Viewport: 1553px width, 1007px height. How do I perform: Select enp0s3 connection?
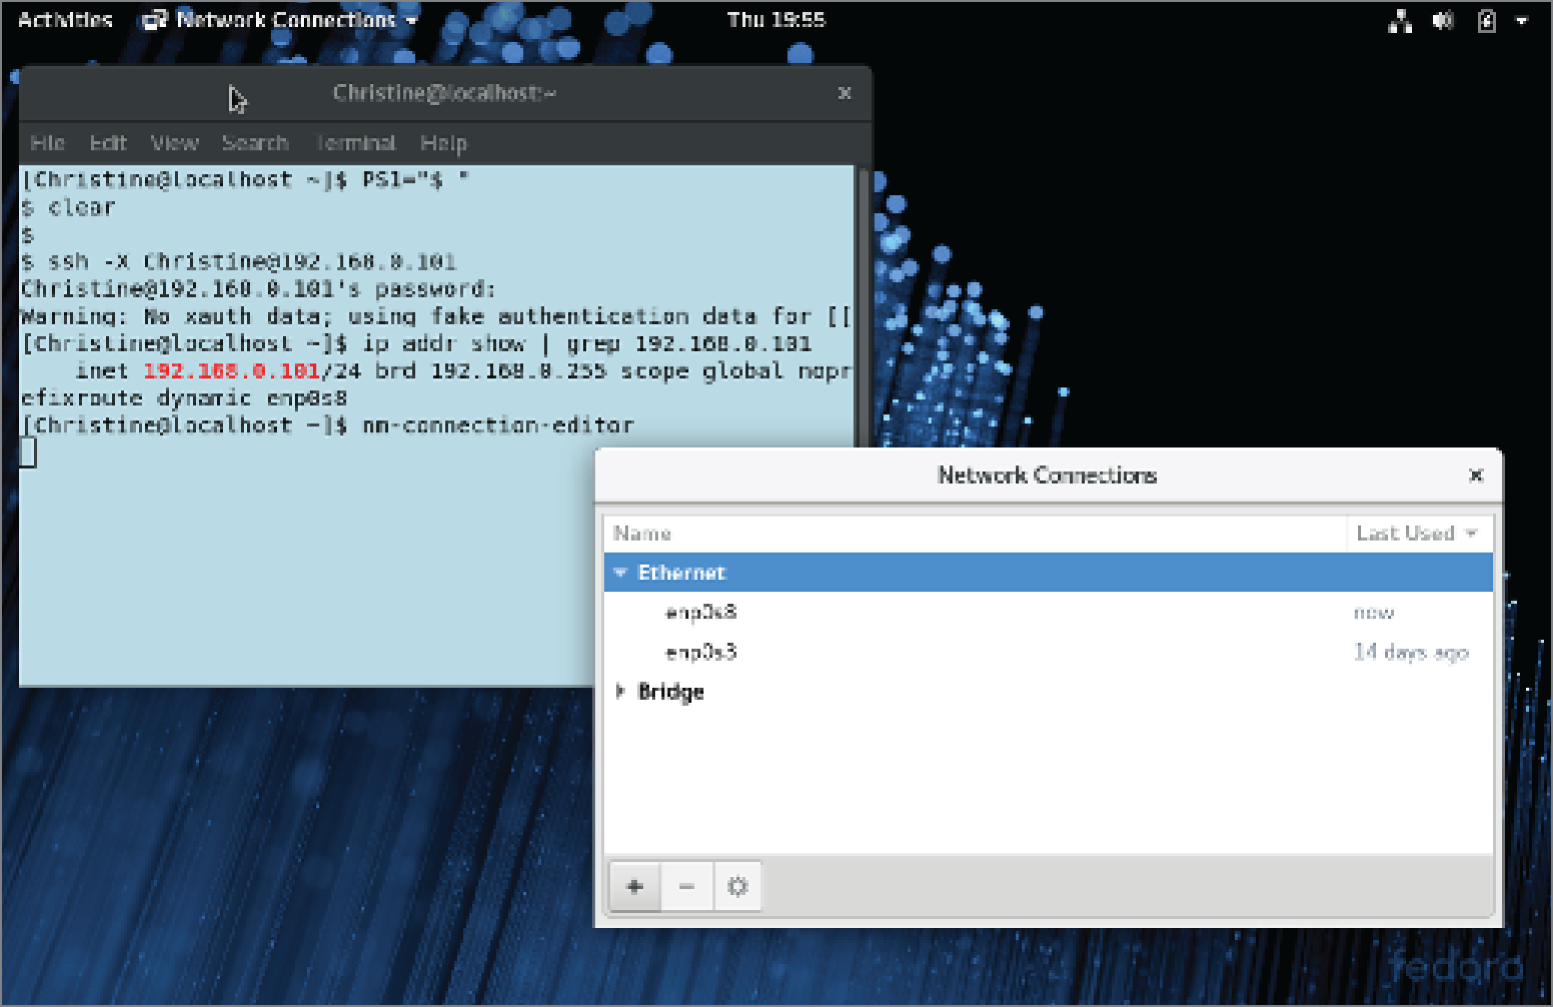(1048, 652)
